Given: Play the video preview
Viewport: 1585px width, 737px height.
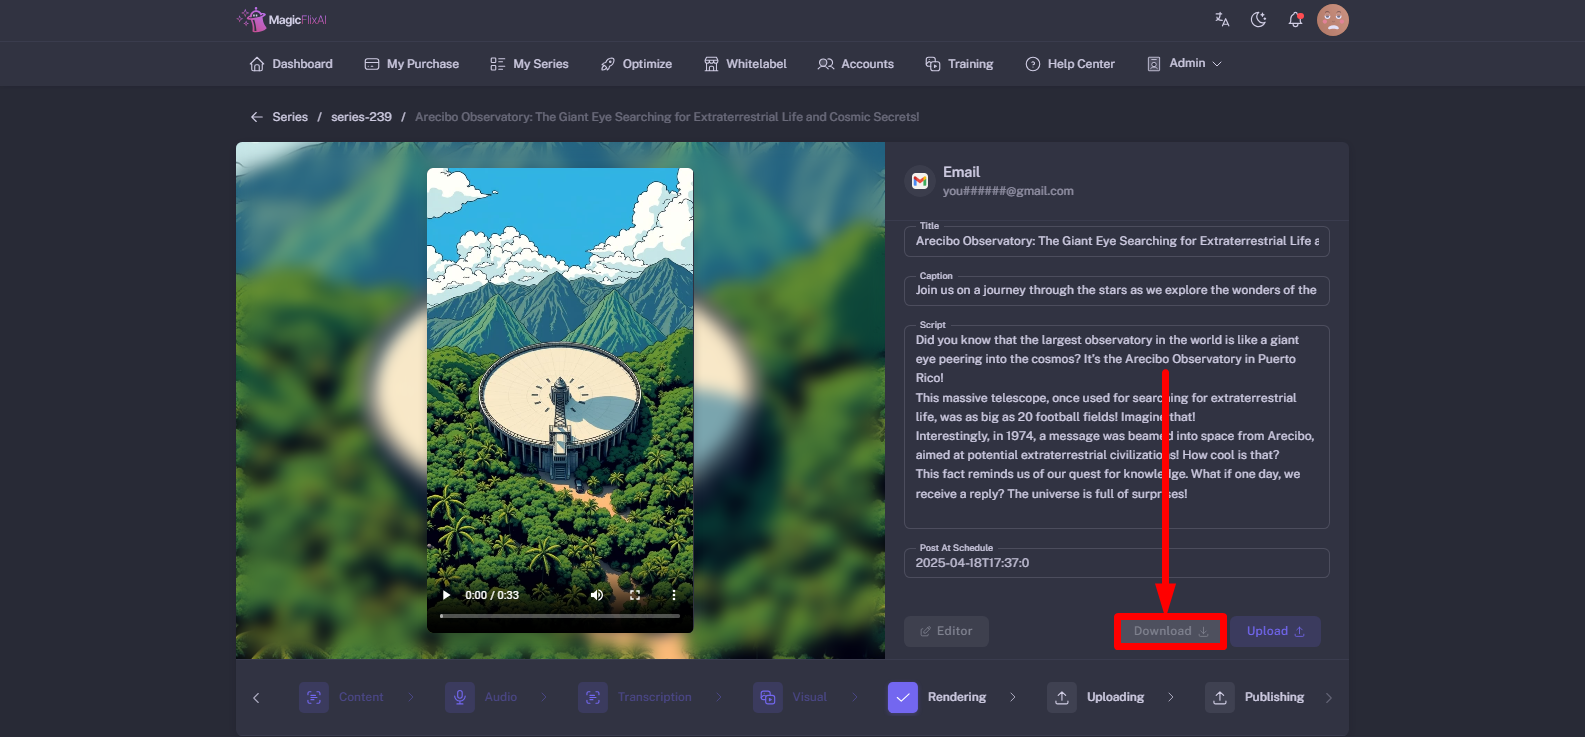Looking at the screenshot, I should (x=446, y=595).
